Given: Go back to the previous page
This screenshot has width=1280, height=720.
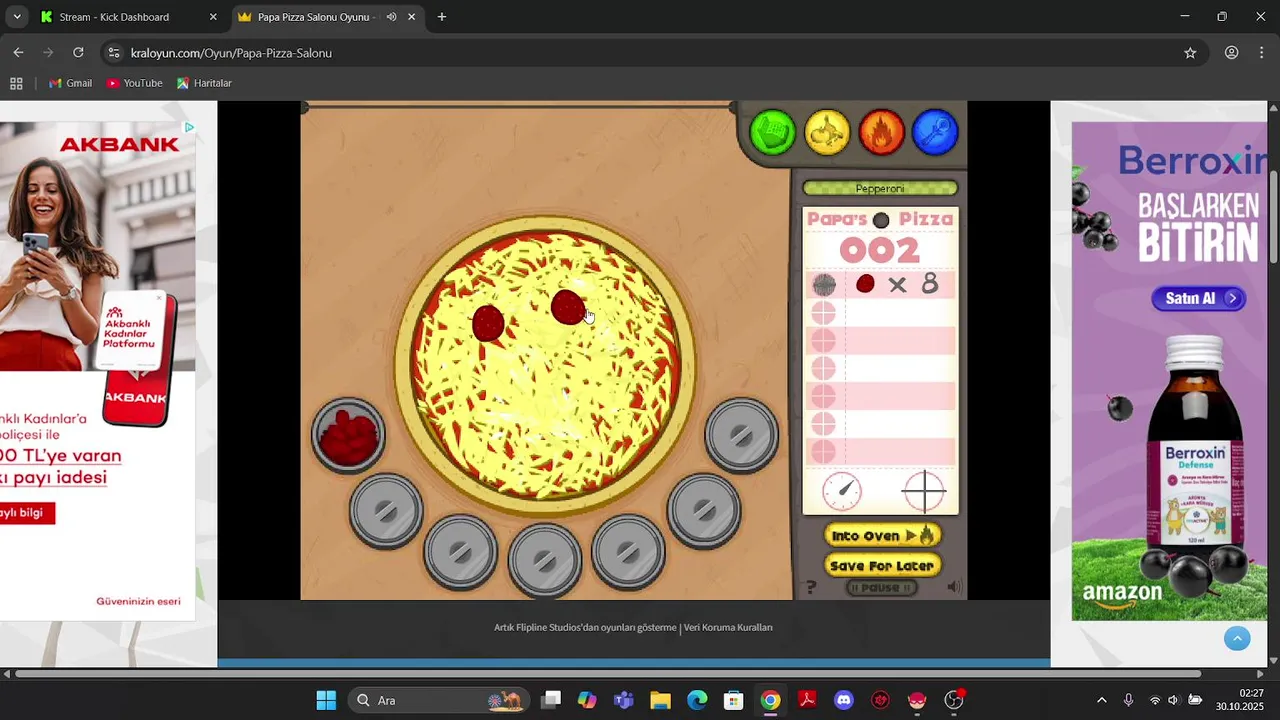Looking at the screenshot, I should (18, 53).
